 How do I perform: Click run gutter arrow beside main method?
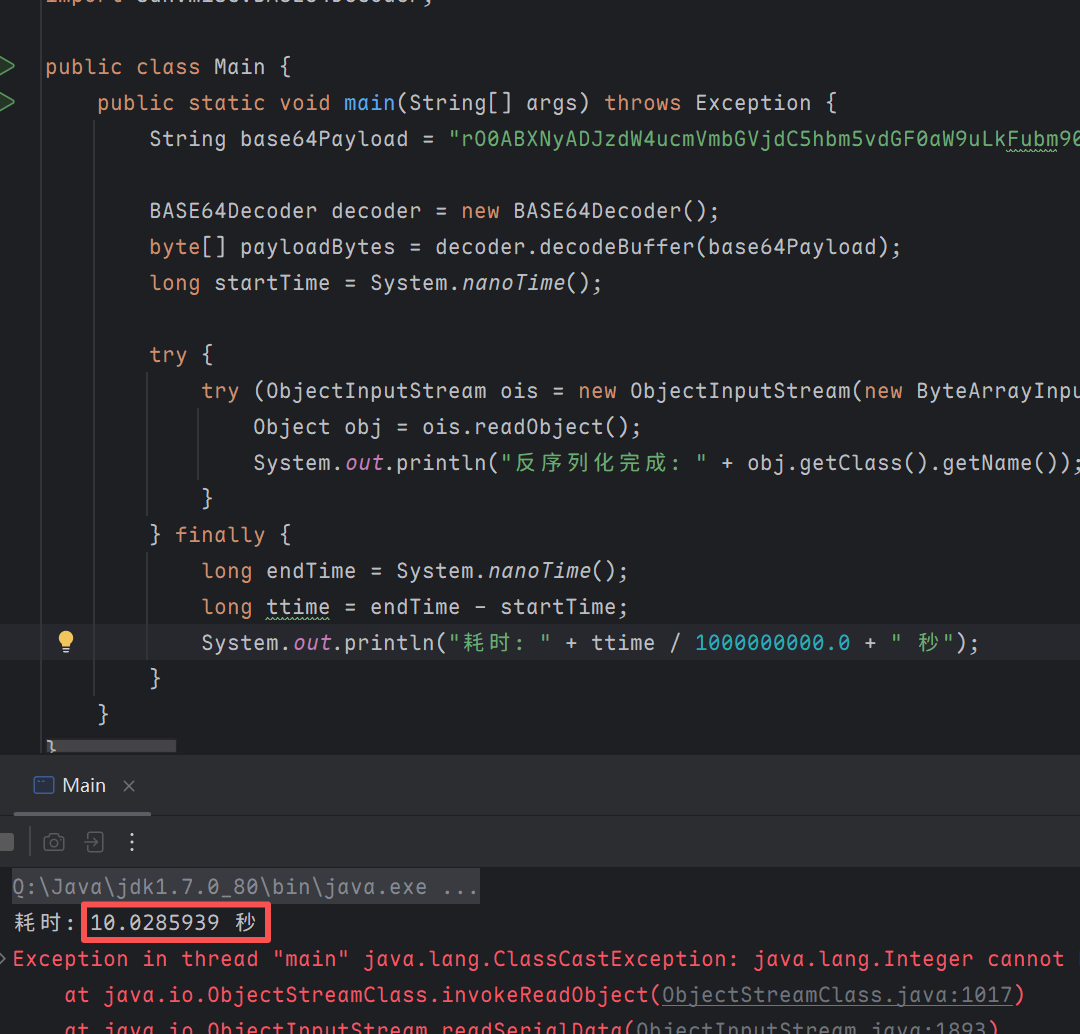7,102
